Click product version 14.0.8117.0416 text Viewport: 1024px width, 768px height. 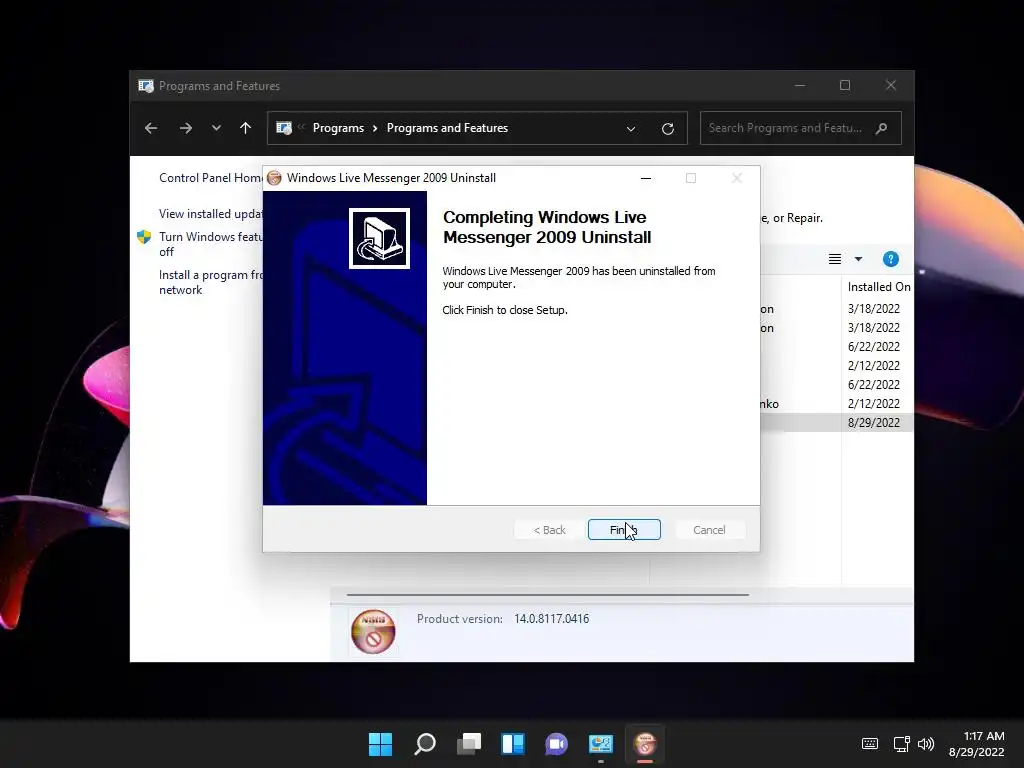551,618
